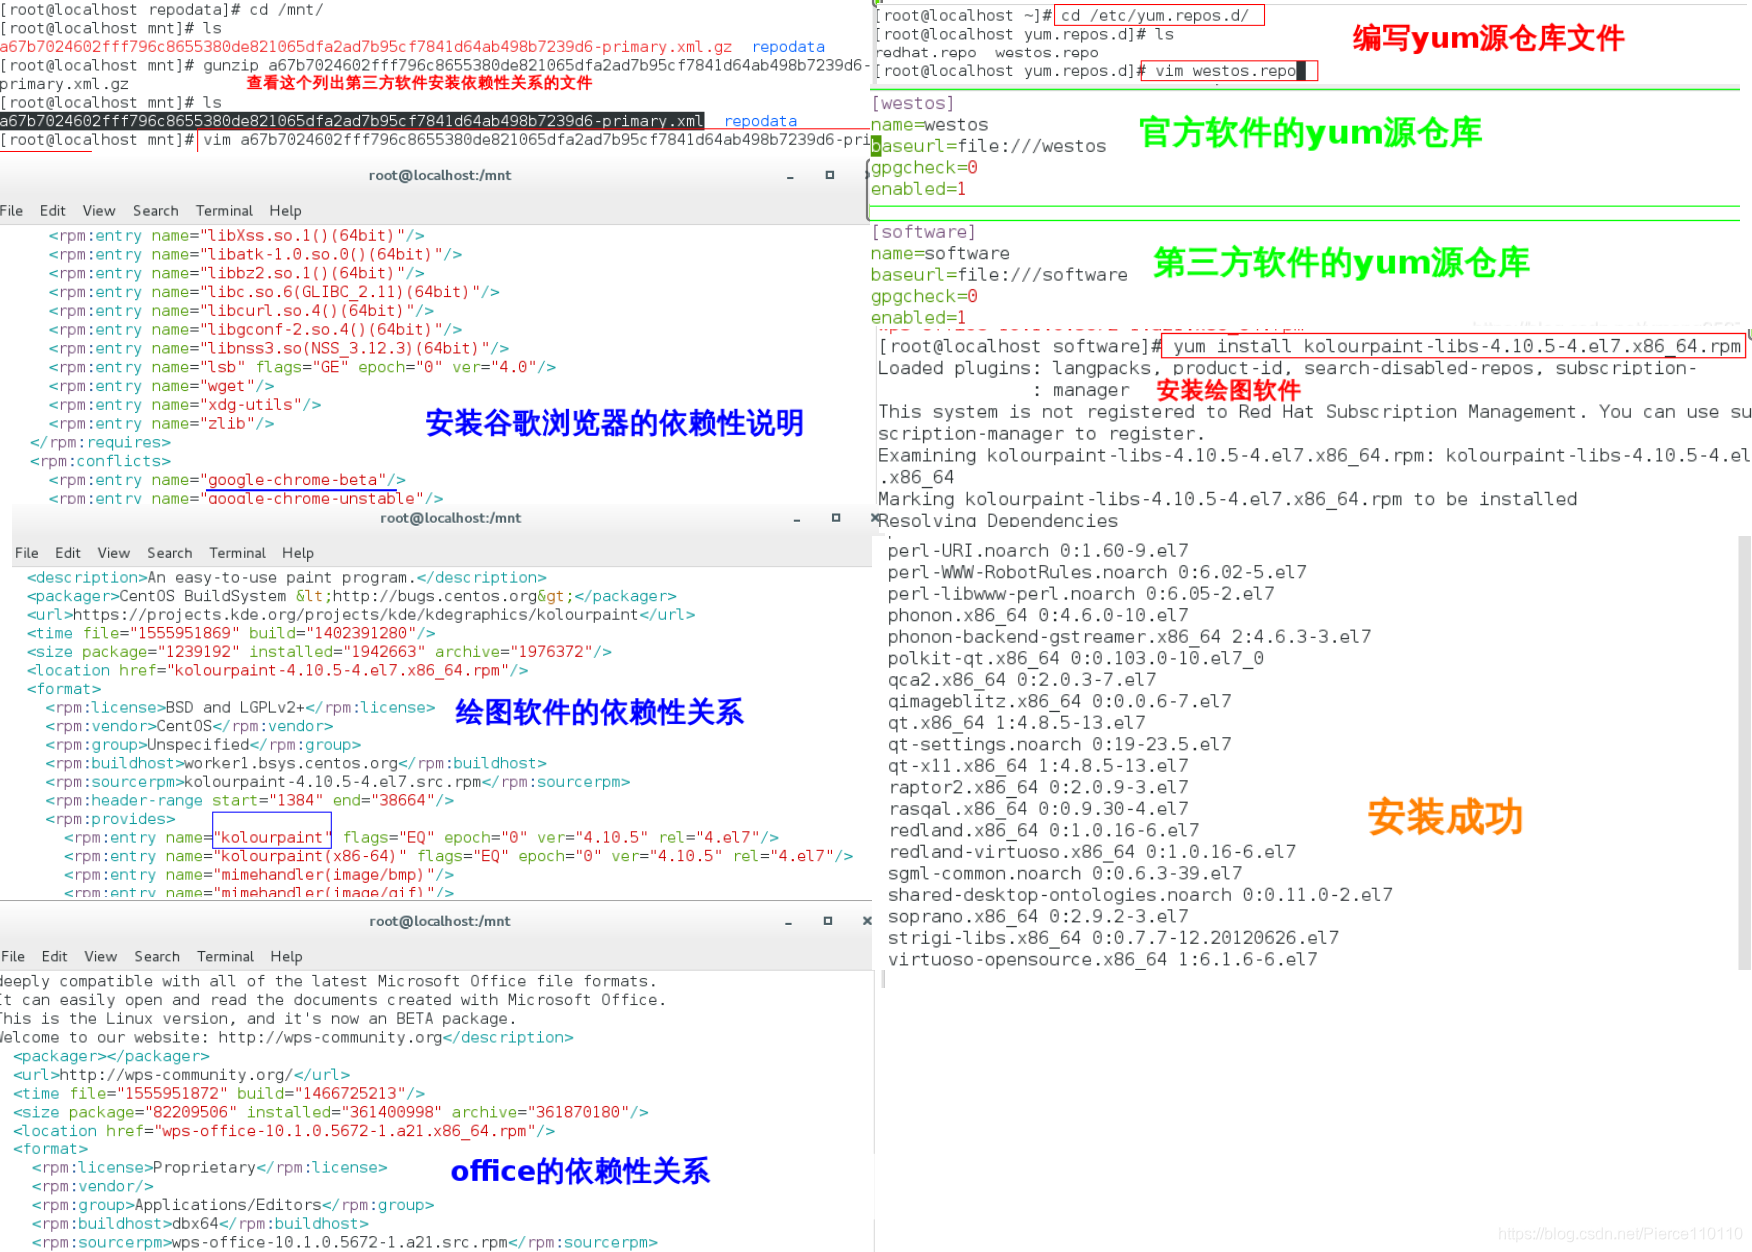The height and width of the screenshot is (1252, 1752).
Task: Open Search menu in the wps-office terminal window
Action: pyautogui.click(x=157, y=957)
